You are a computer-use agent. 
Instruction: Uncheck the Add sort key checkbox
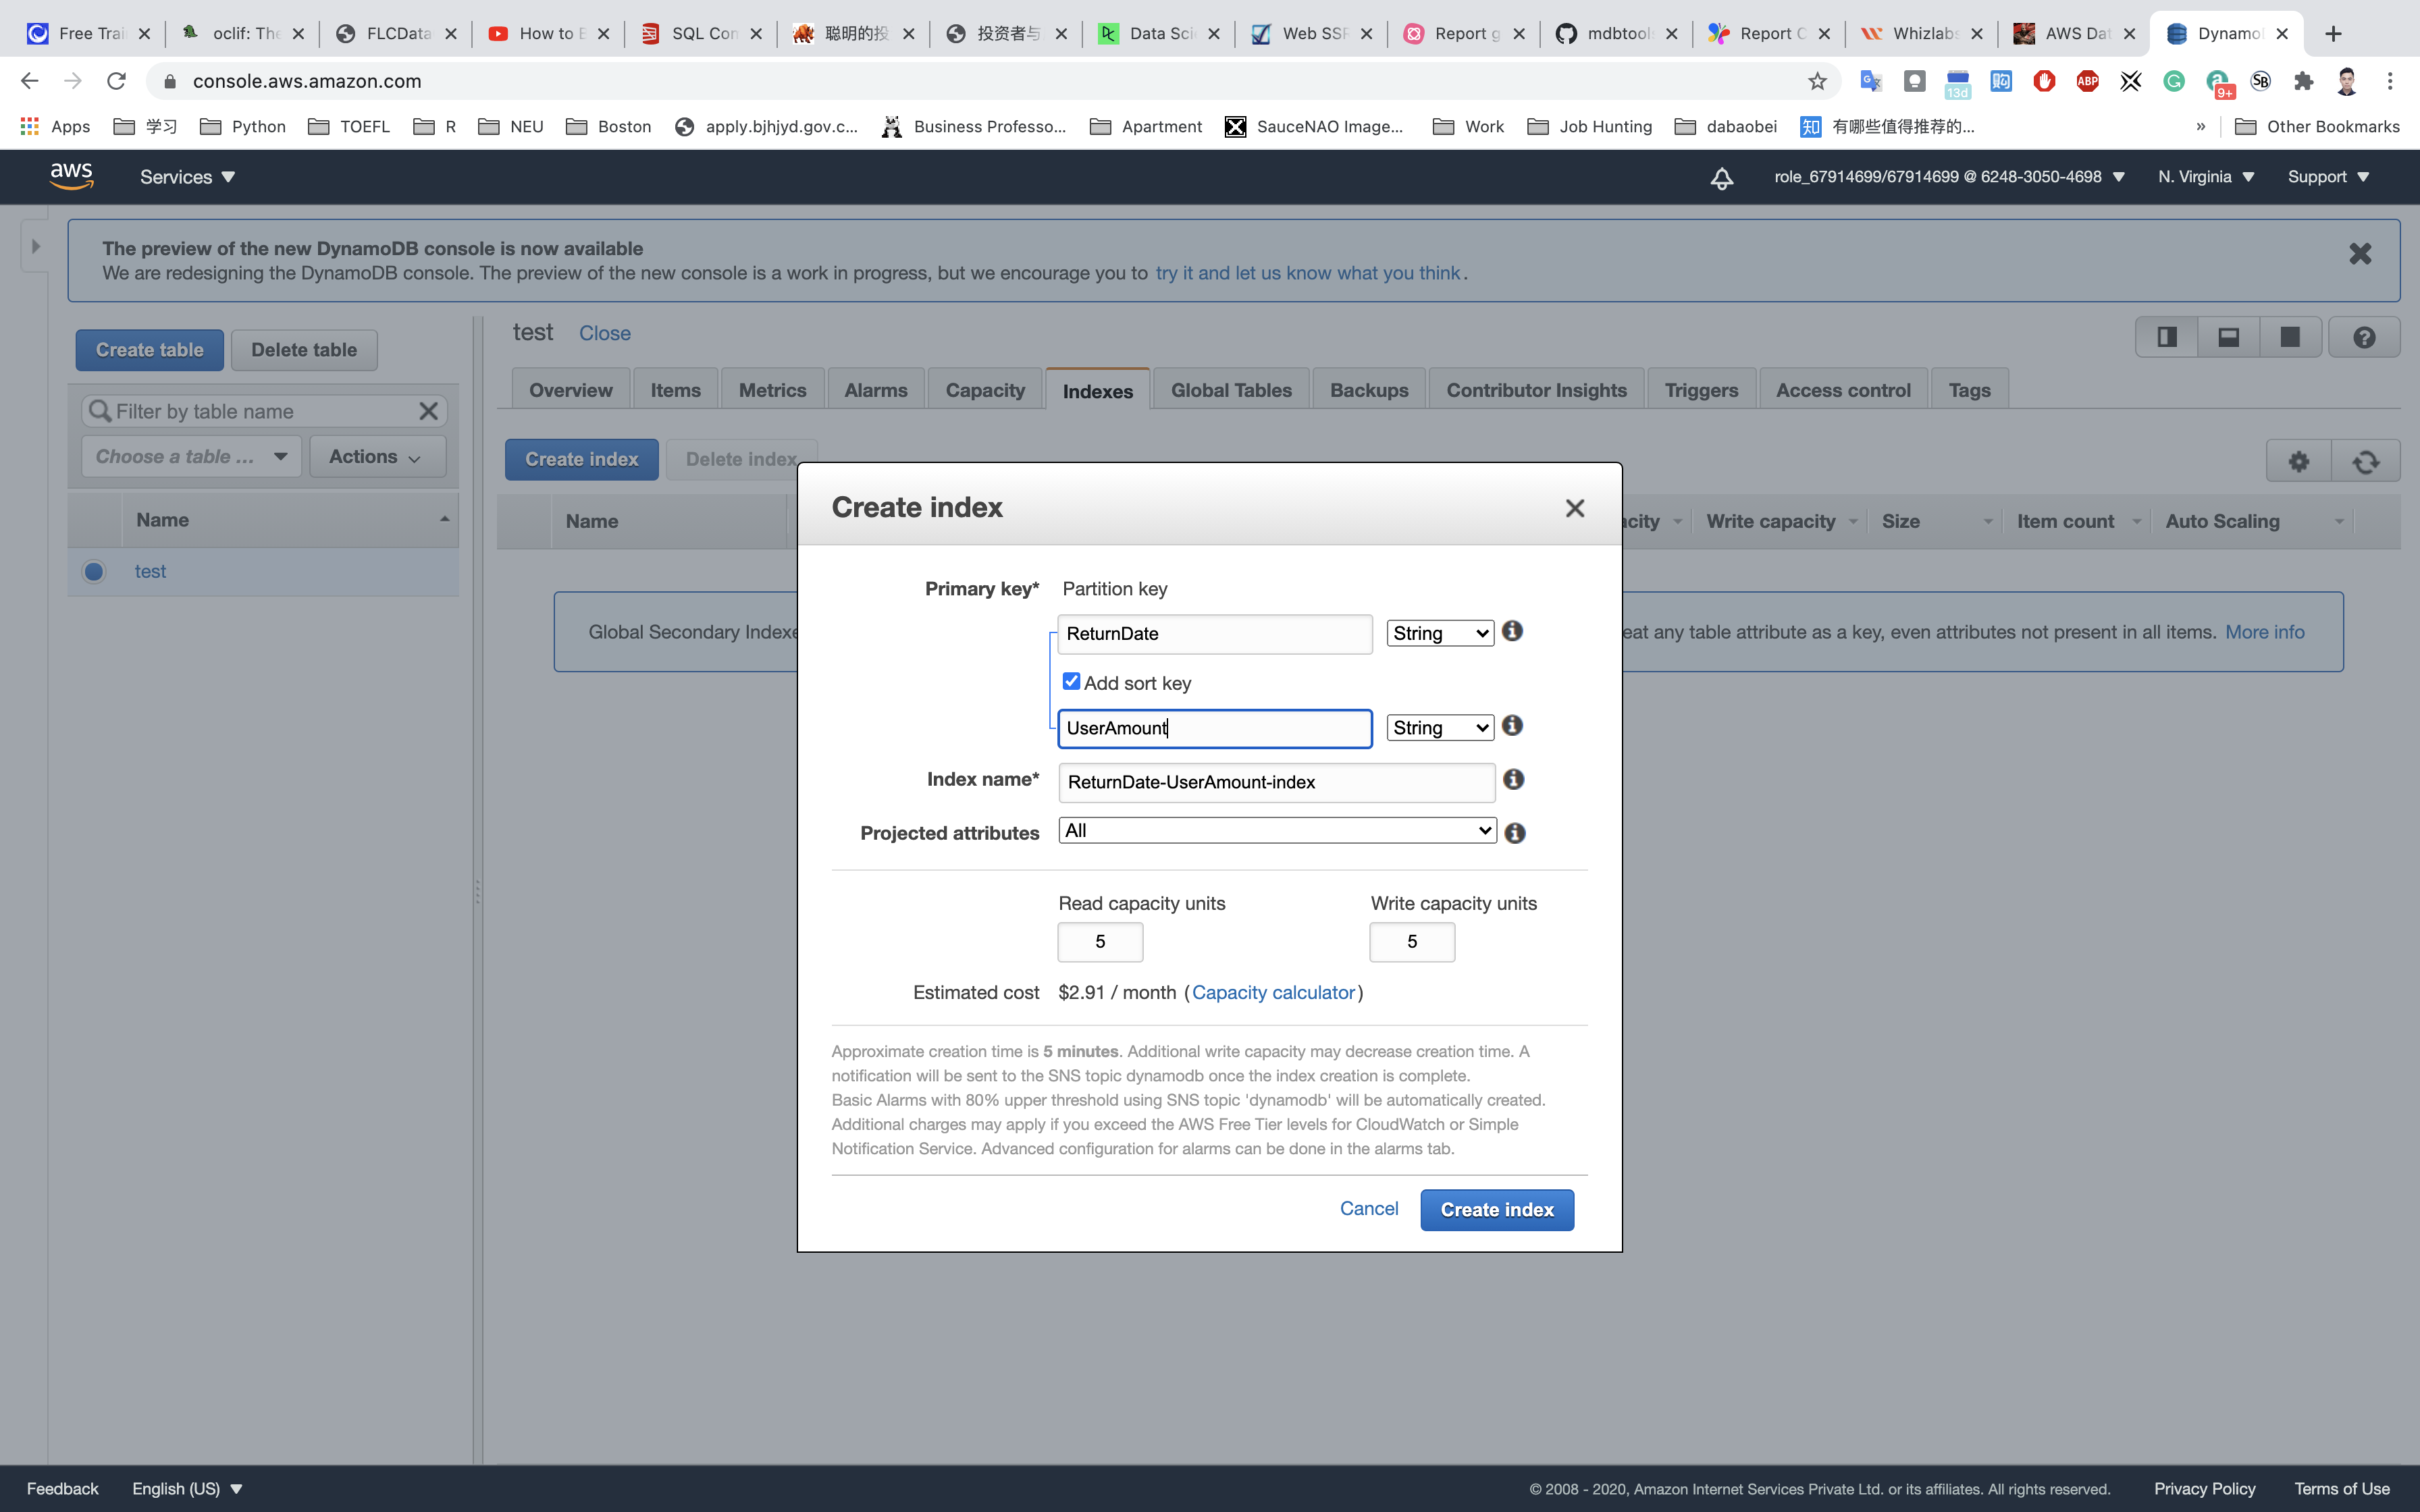click(x=1071, y=681)
